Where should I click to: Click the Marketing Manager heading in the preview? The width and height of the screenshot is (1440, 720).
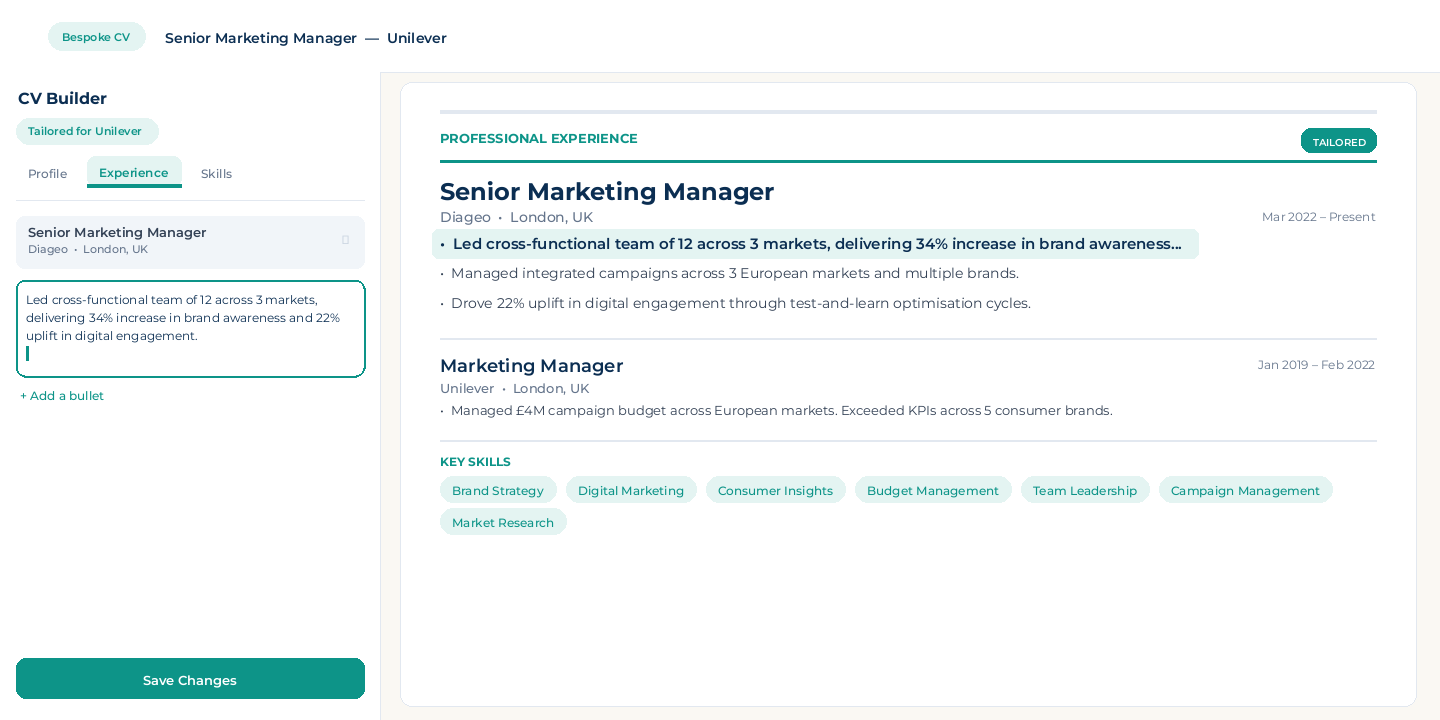(531, 366)
